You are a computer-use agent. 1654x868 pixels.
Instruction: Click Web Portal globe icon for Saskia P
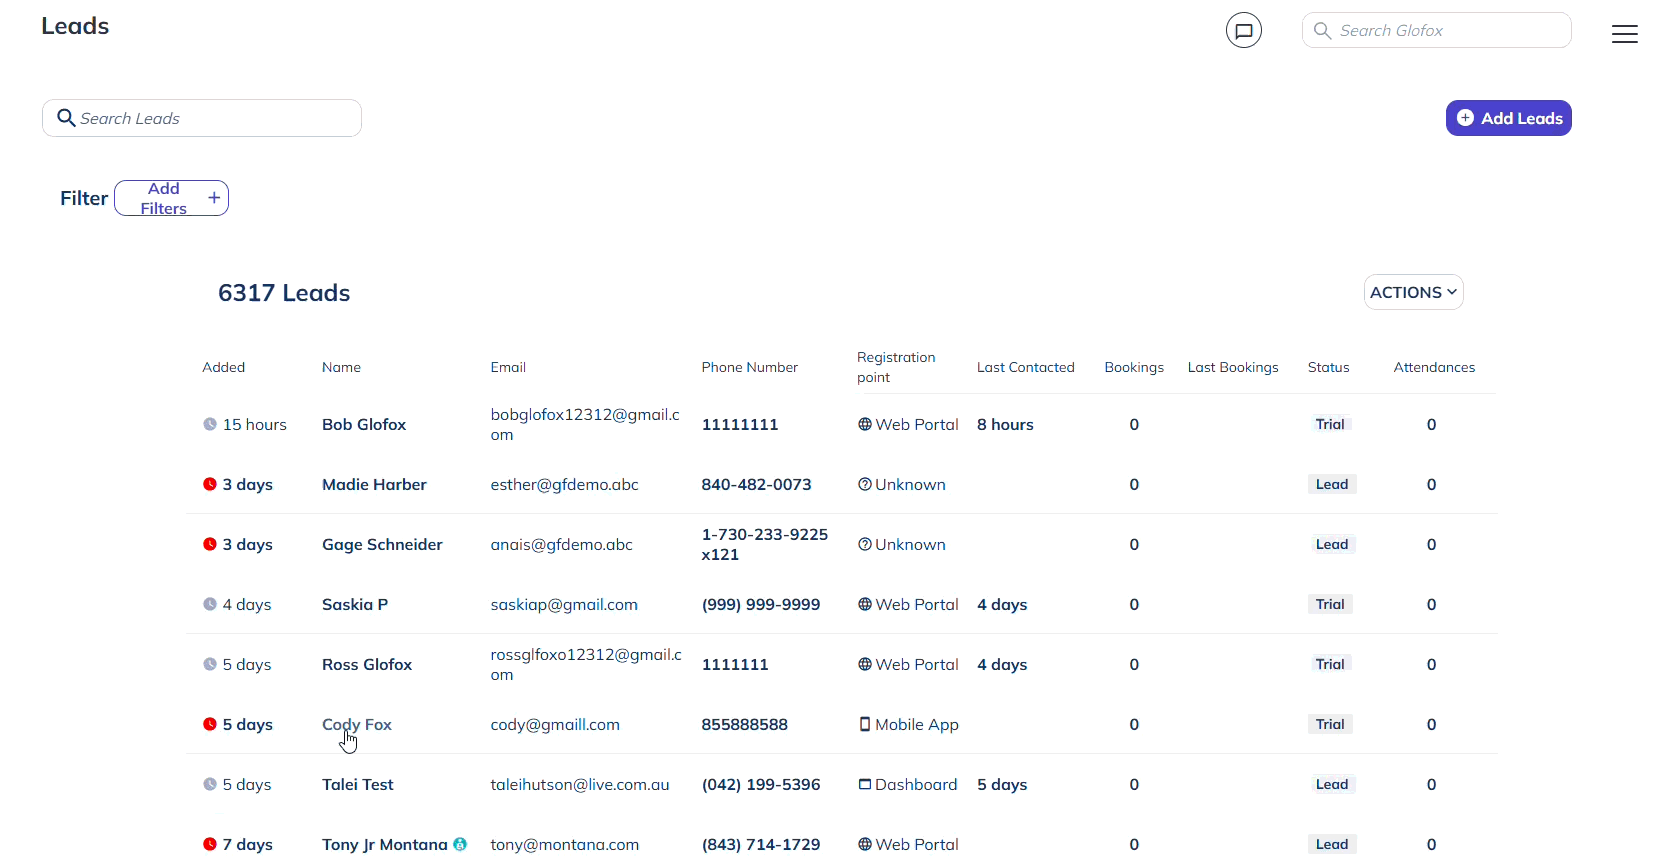865,604
